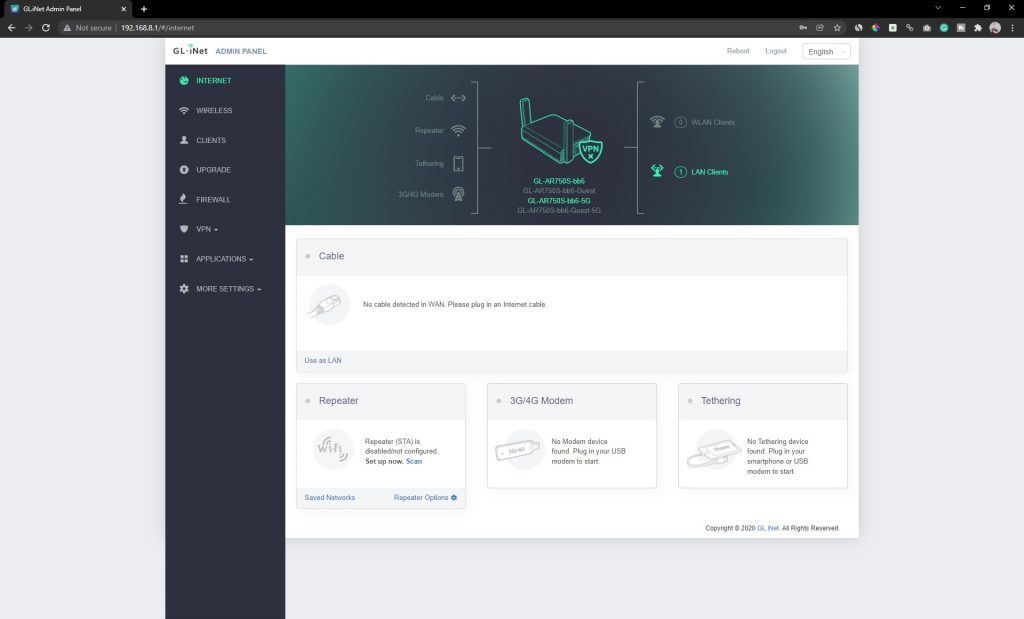
Task: Click the GL.iNet link in copyright footer
Action: click(768, 528)
